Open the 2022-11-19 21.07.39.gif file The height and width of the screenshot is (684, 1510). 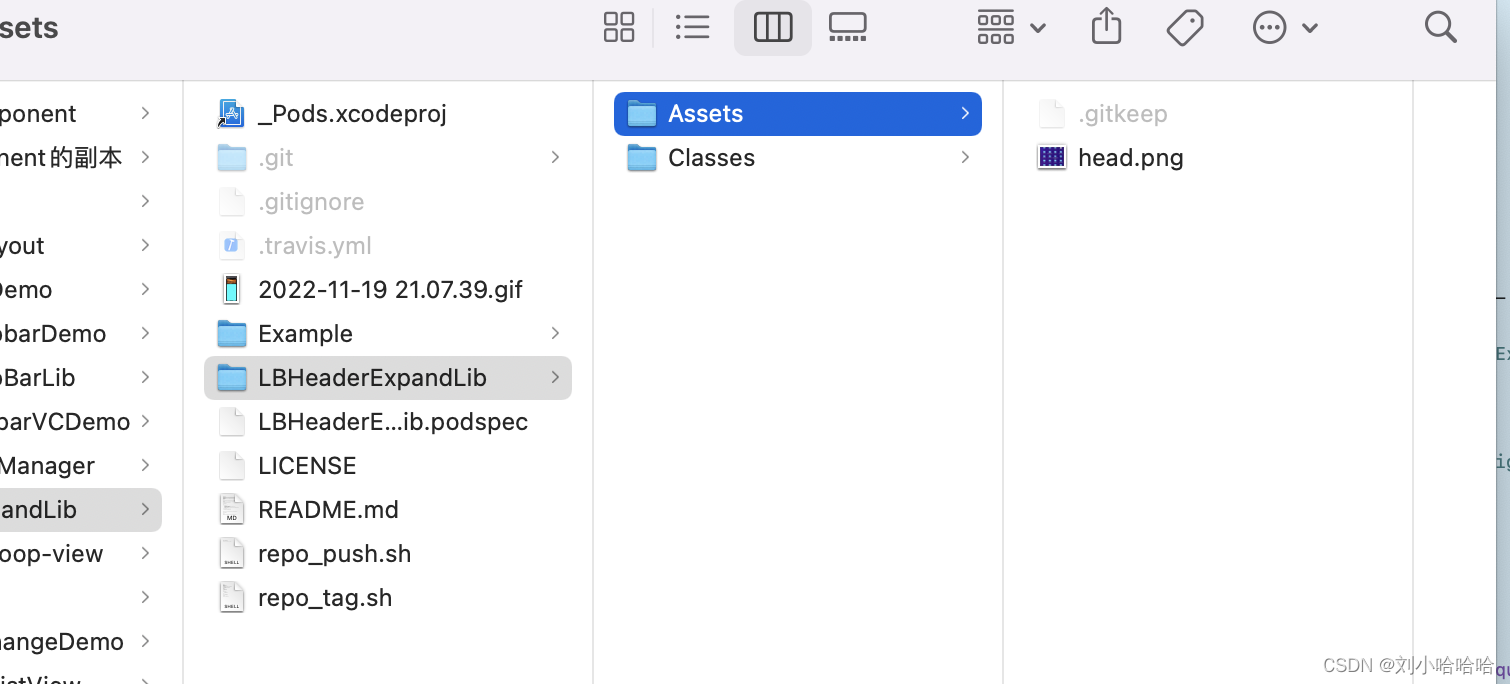click(390, 289)
